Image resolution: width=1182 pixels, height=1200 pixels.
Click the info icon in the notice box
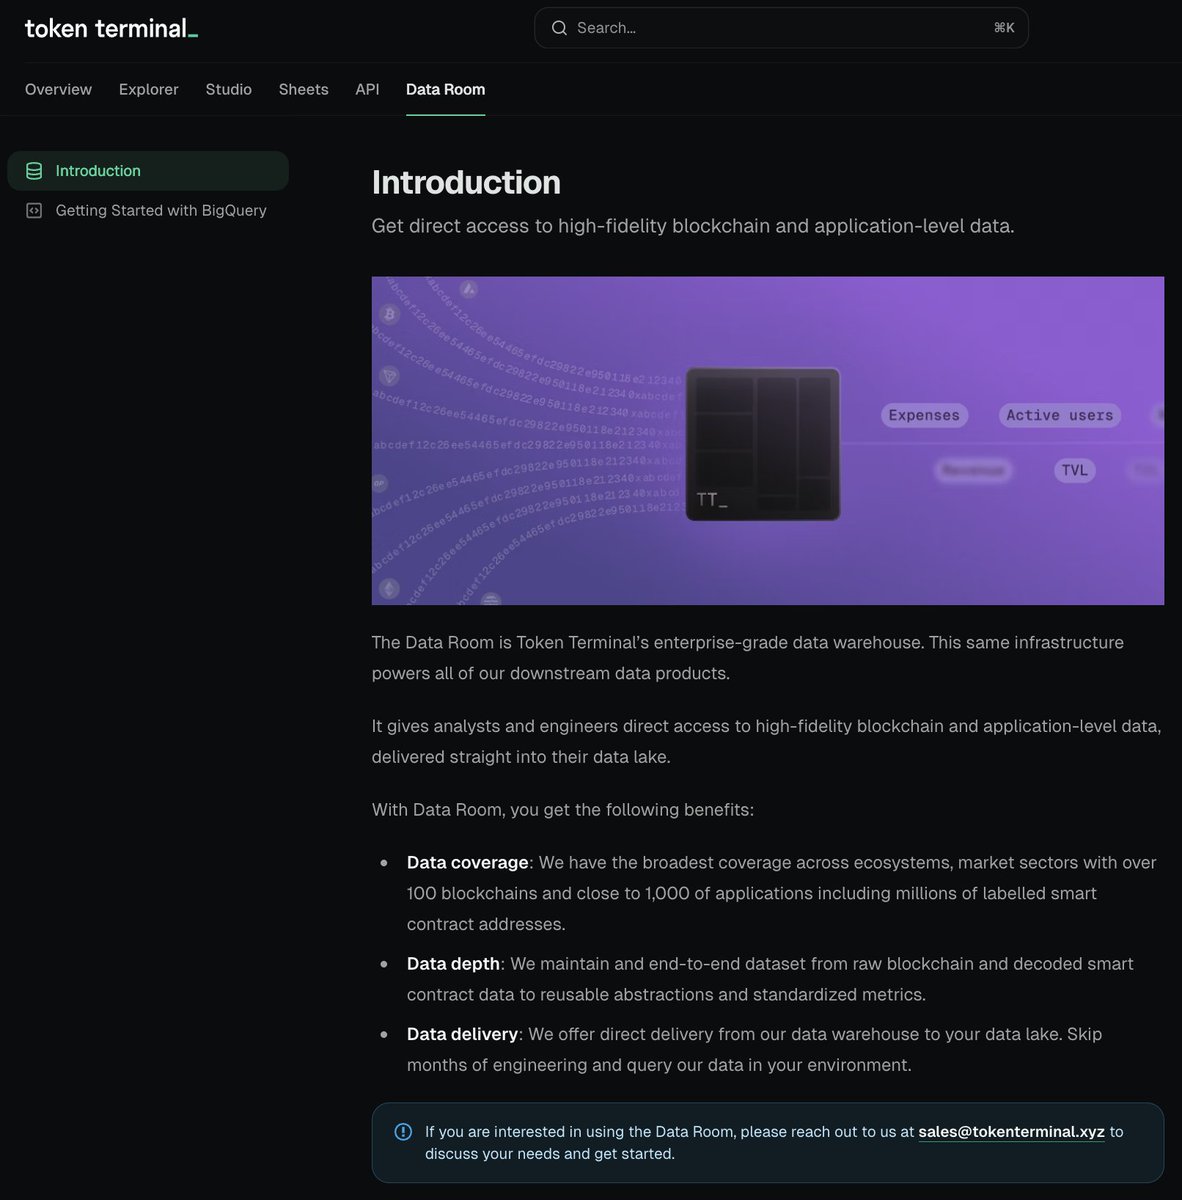(403, 1132)
